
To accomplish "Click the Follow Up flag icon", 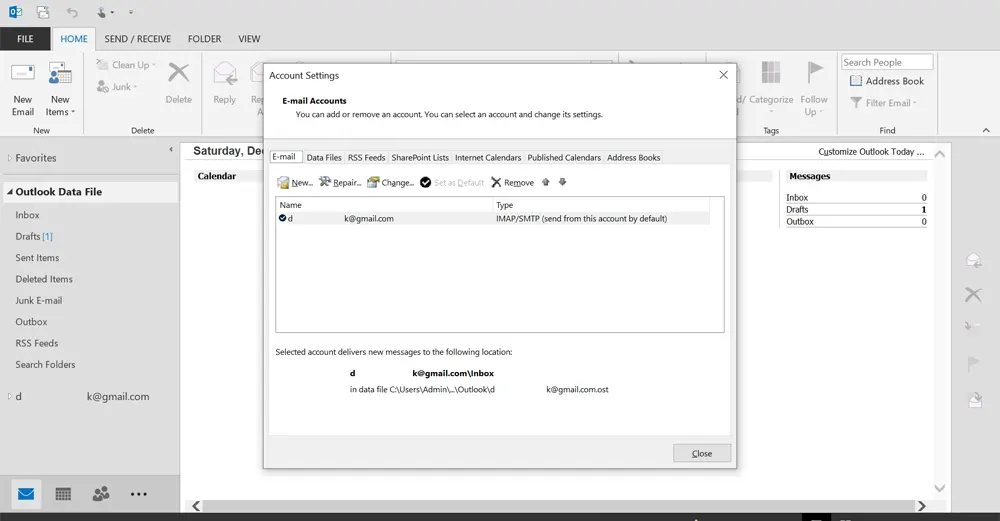I will 814,88.
